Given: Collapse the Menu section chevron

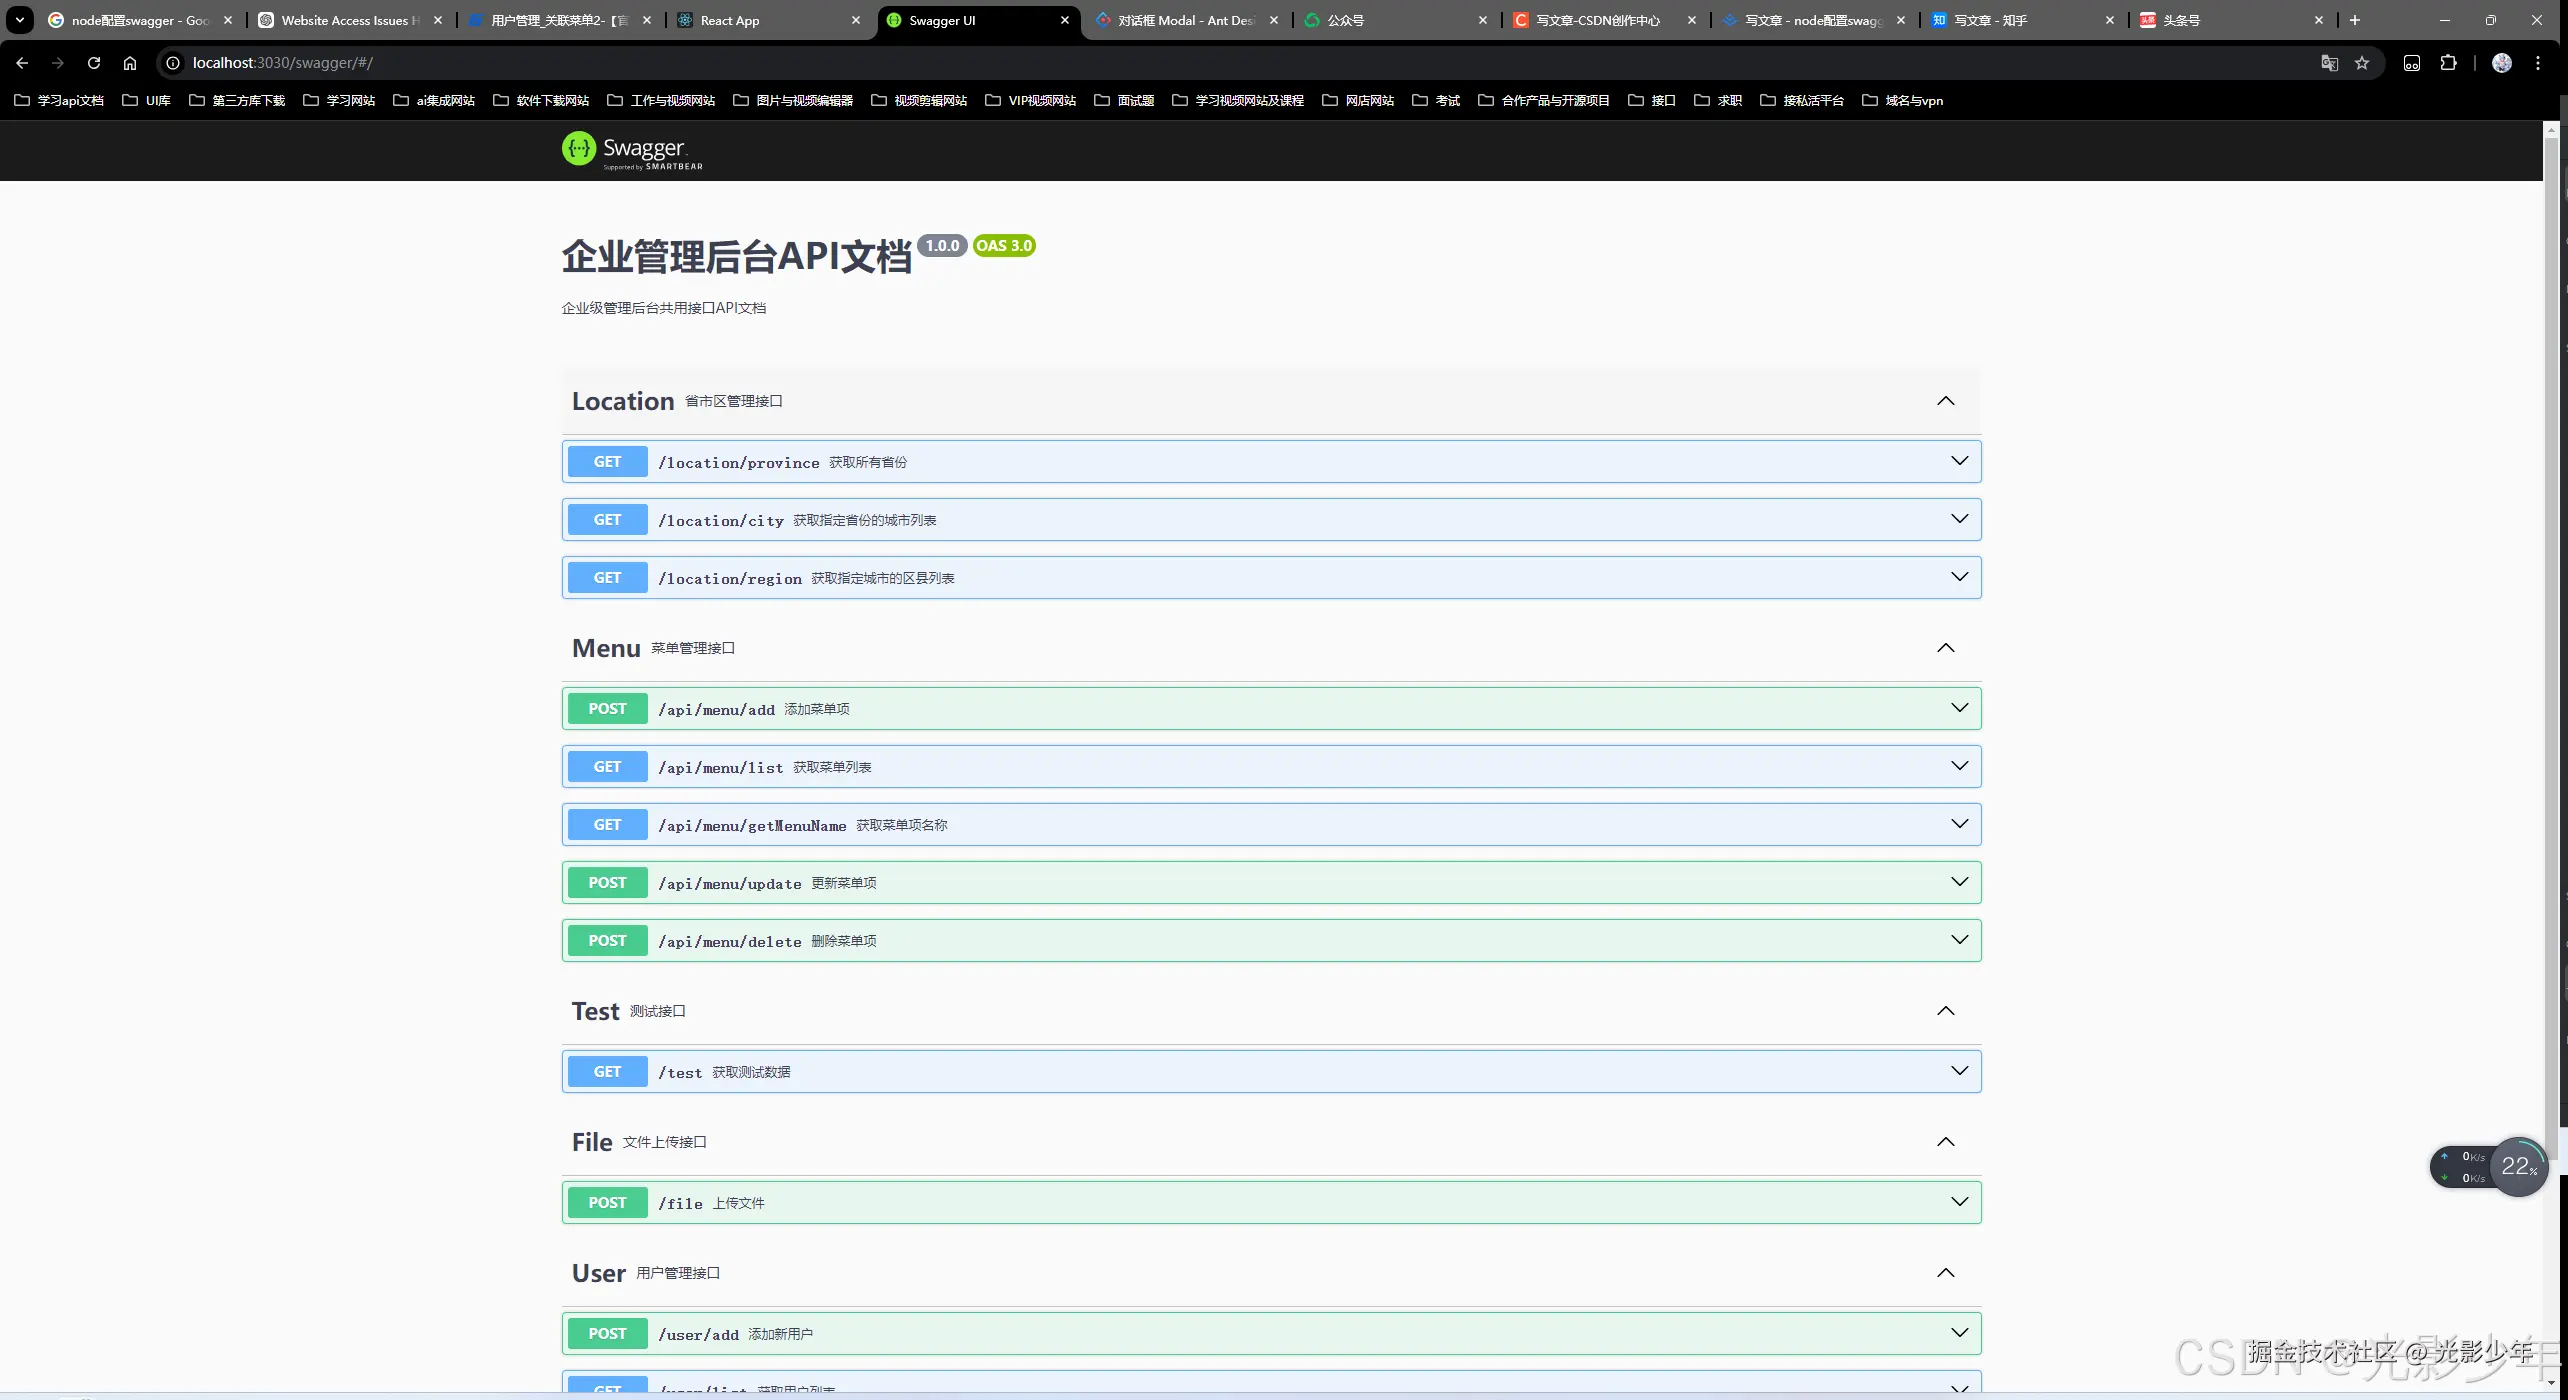Looking at the screenshot, I should coord(1945,648).
